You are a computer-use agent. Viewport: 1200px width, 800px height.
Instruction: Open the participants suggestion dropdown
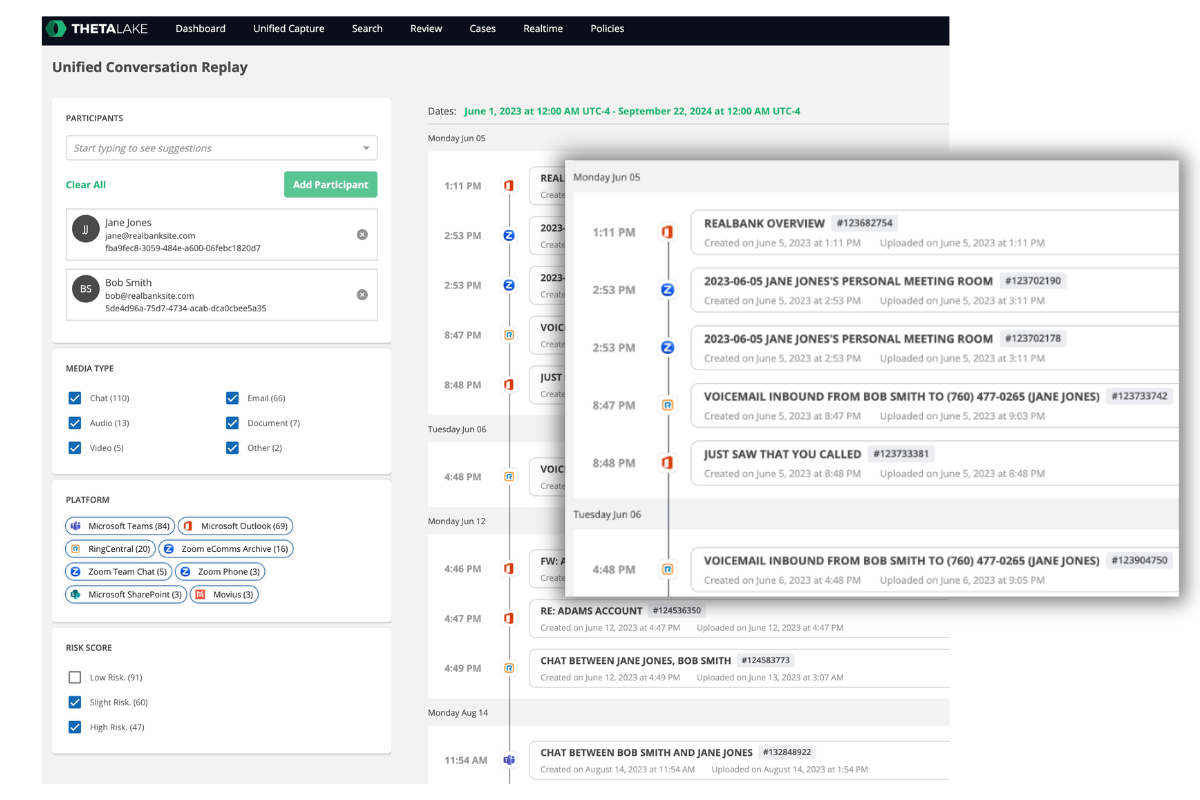pyautogui.click(x=365, y=149)
